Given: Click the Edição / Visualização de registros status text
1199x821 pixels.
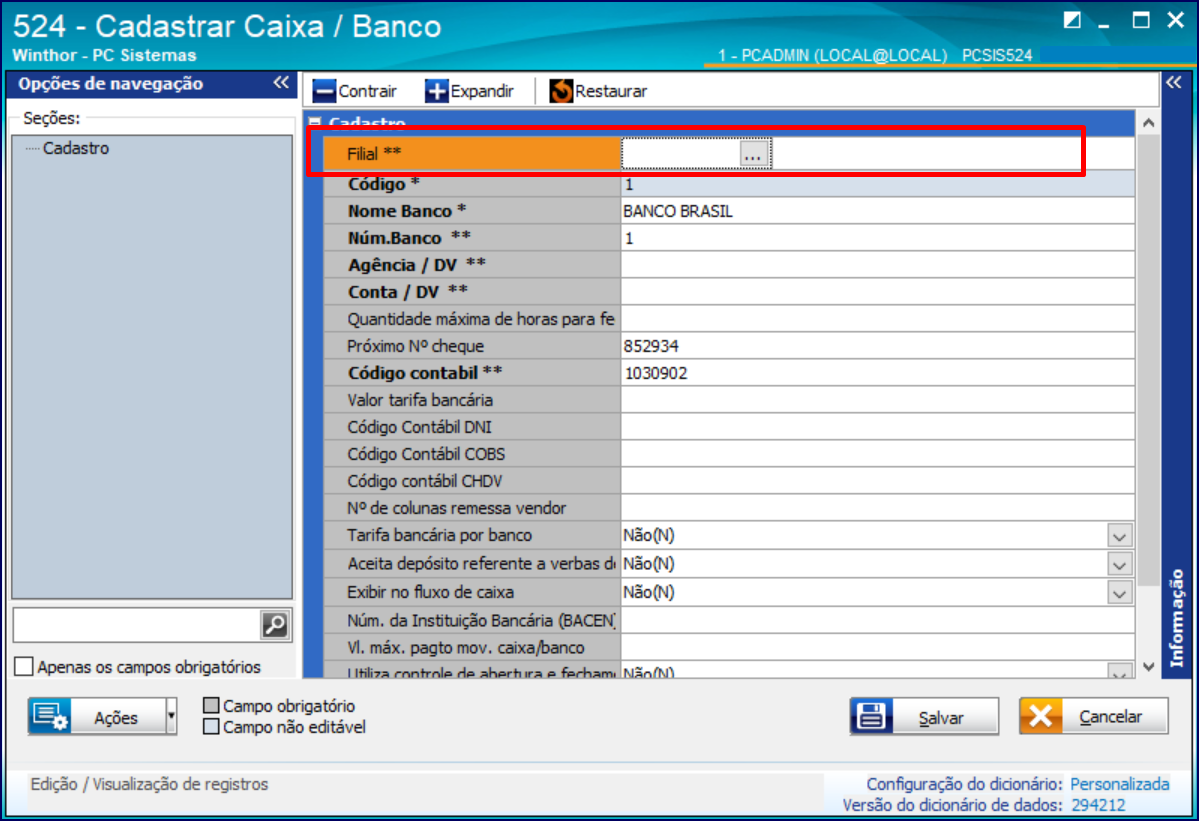Looking at the screenshot, I should tap(149, 784).
